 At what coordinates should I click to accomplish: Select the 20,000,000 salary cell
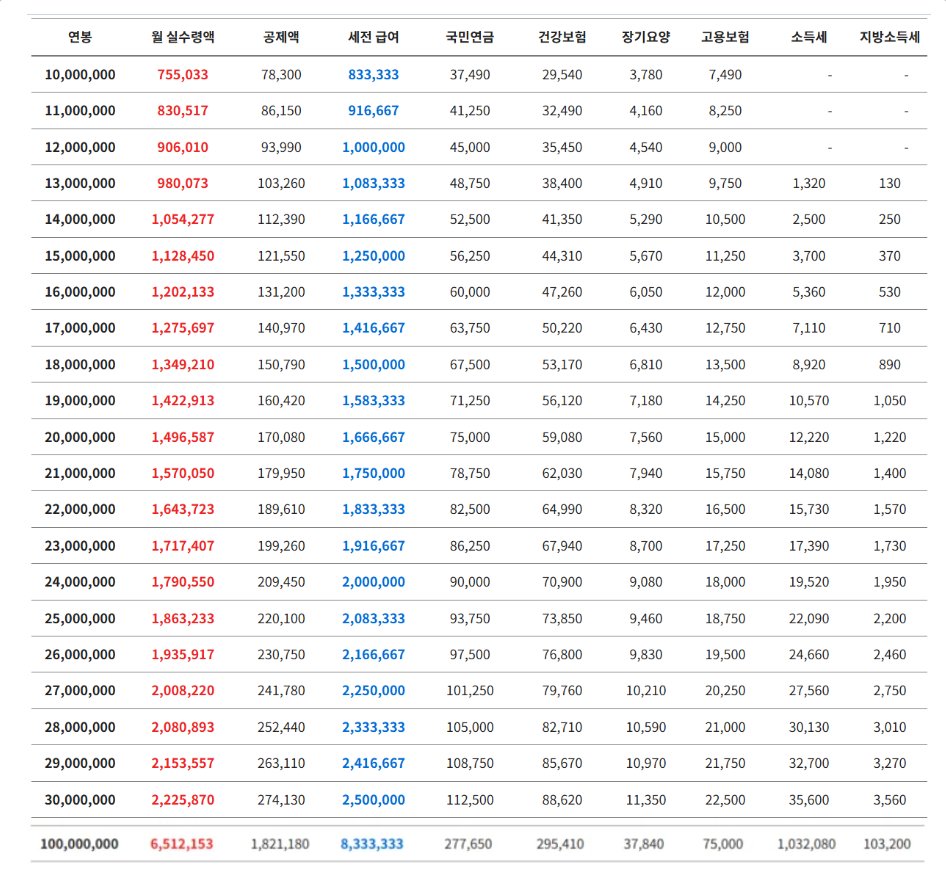[x=80, y=437]
